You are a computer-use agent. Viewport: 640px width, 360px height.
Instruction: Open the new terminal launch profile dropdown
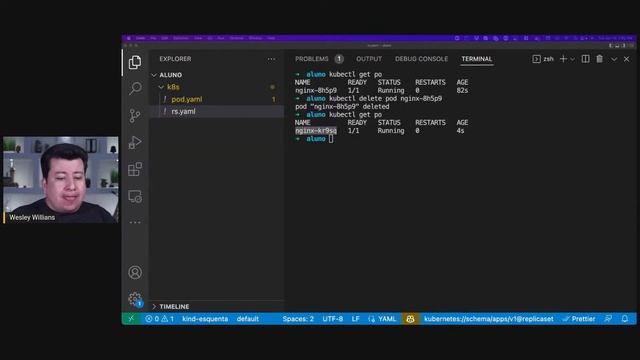[573, 59]
